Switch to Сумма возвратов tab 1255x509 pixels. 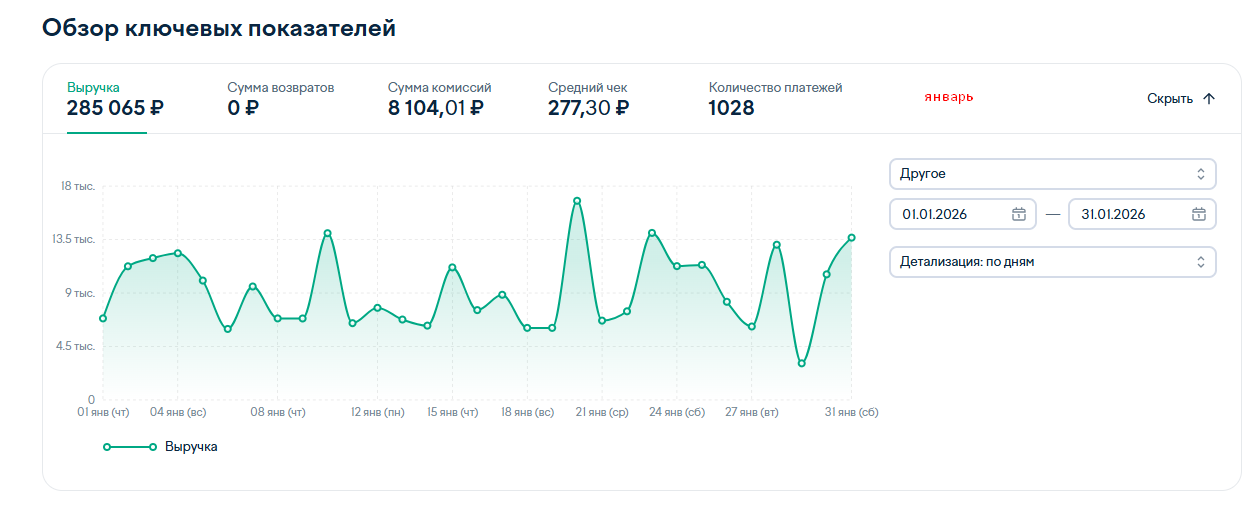[x=281, y=98]
